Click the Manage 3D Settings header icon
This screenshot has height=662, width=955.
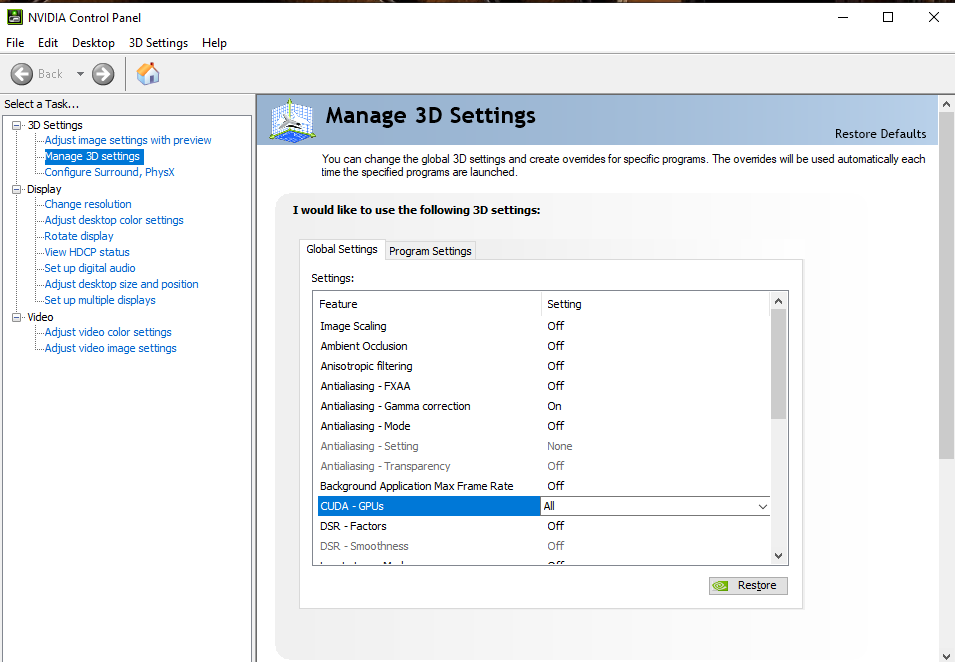(x=293, y=121)
